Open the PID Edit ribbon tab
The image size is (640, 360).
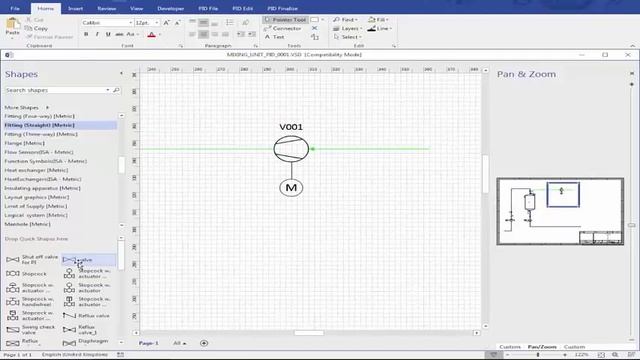point(242,8)
